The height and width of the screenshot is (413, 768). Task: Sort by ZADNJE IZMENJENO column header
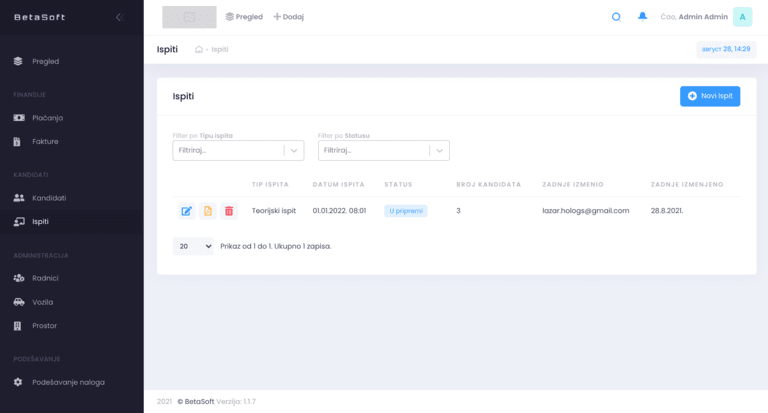point(687,185)
